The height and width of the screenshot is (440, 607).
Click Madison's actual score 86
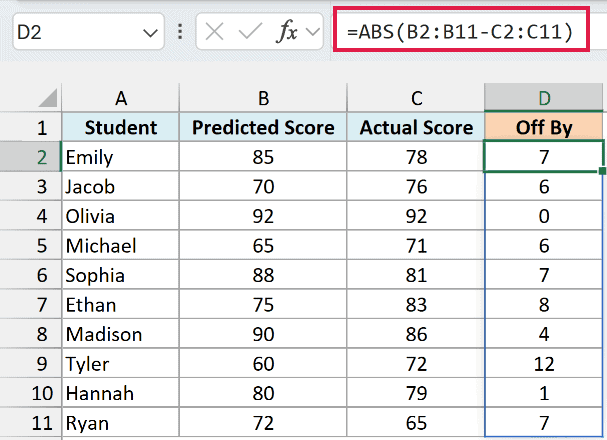pos(416,334)
